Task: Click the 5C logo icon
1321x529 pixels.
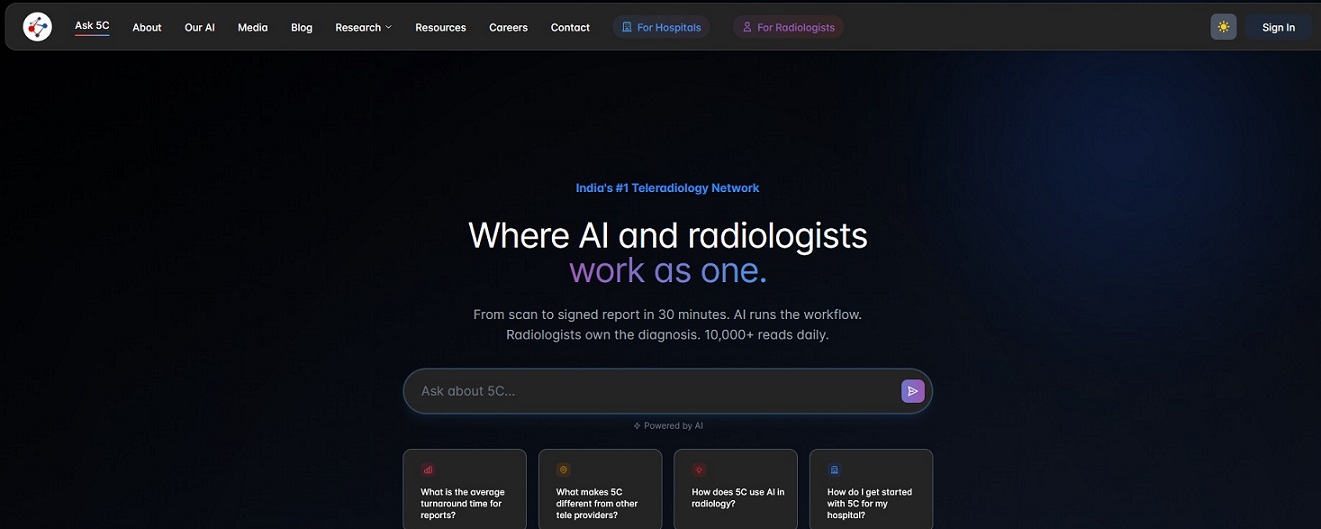Action: (37, 27)
